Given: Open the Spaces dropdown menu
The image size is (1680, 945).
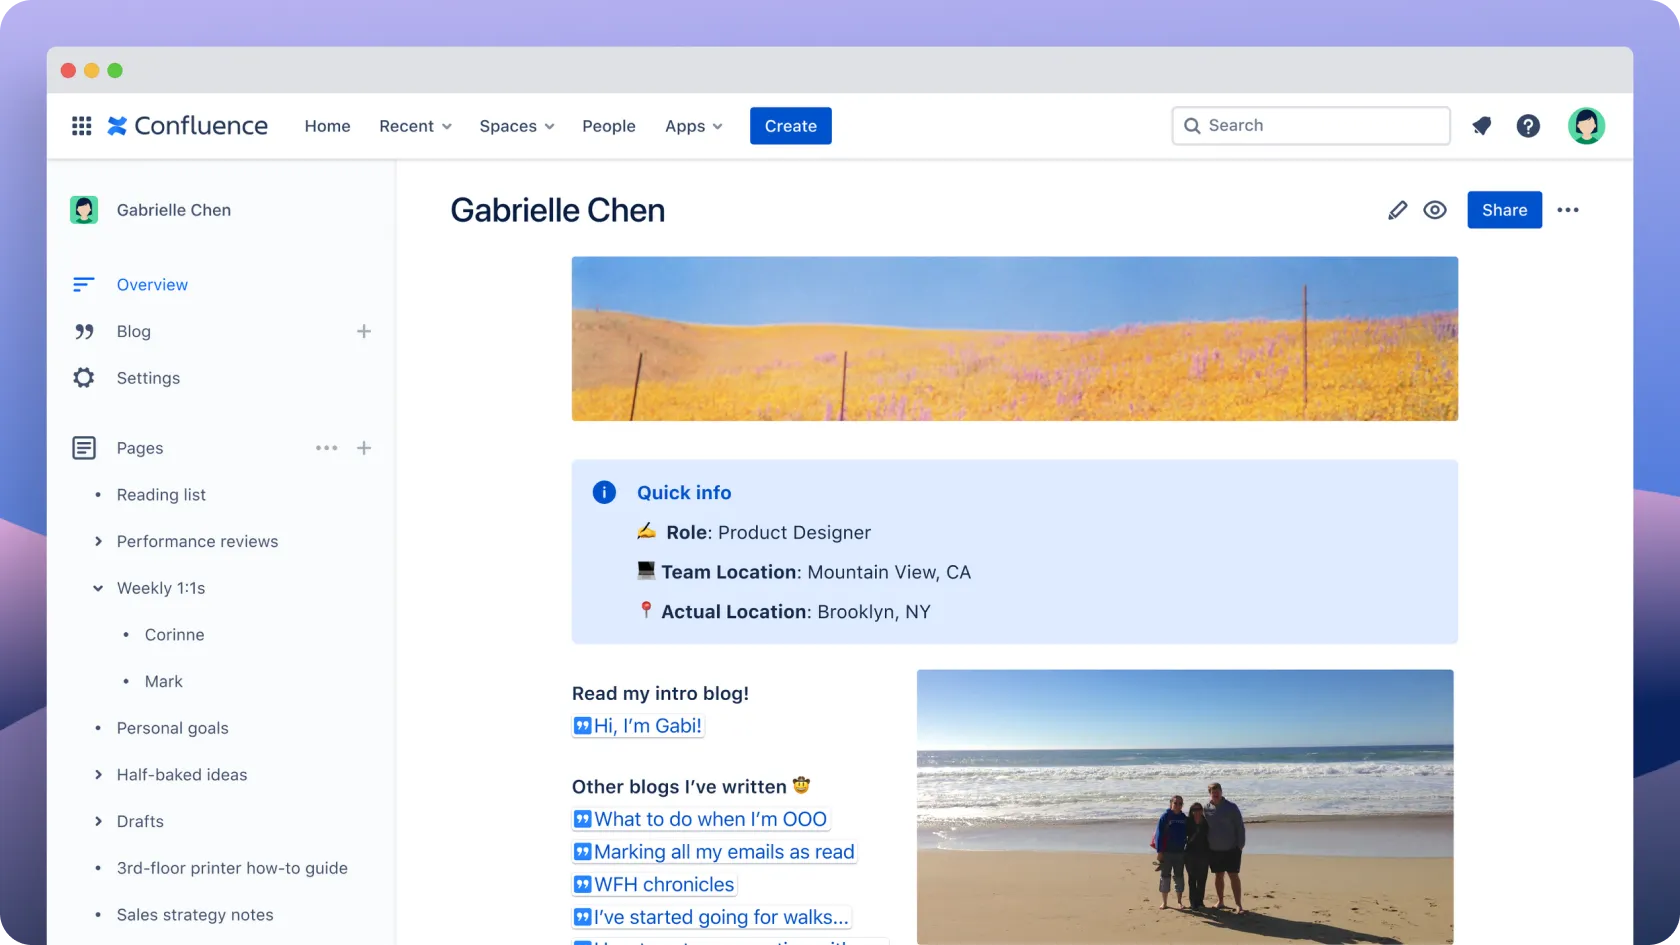Looking at the screenshot, I should (x=516, y=126).
